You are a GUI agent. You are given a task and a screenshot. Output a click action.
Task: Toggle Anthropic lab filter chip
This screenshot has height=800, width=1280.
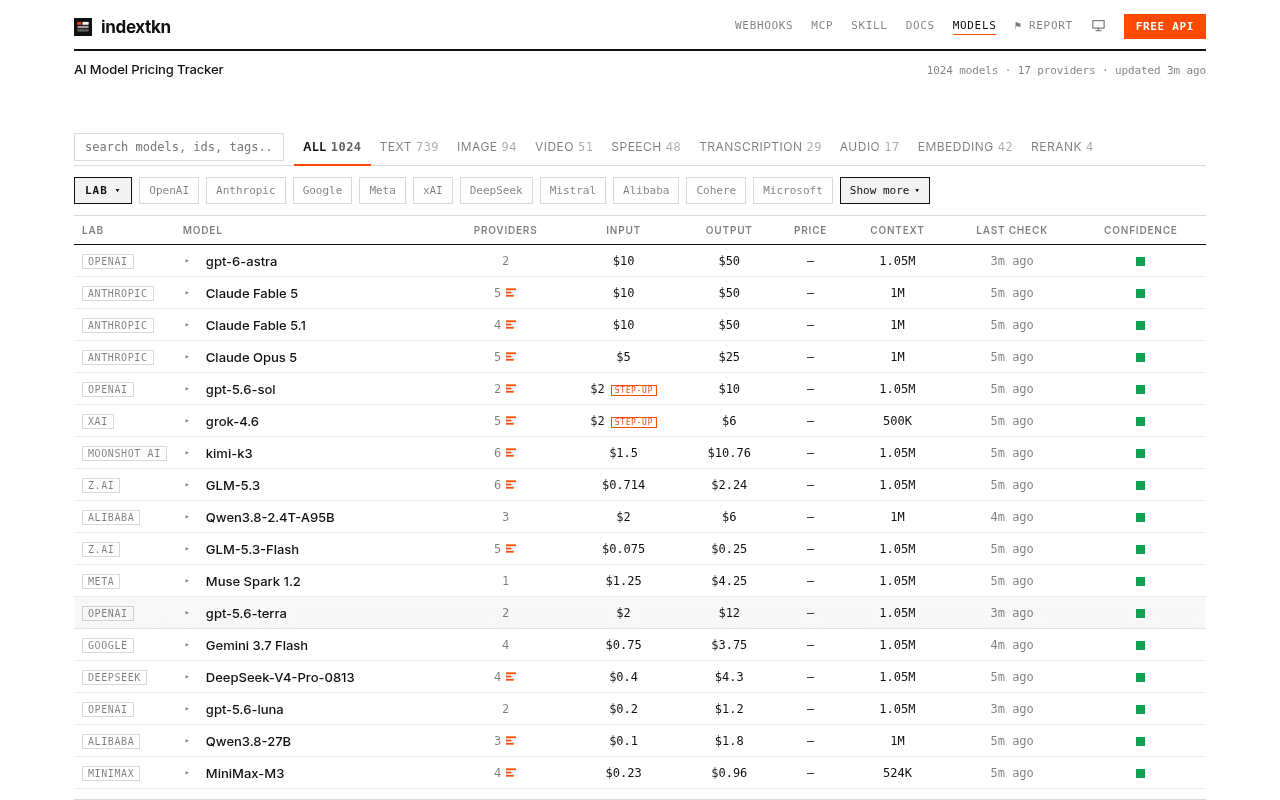click(246, 190)
